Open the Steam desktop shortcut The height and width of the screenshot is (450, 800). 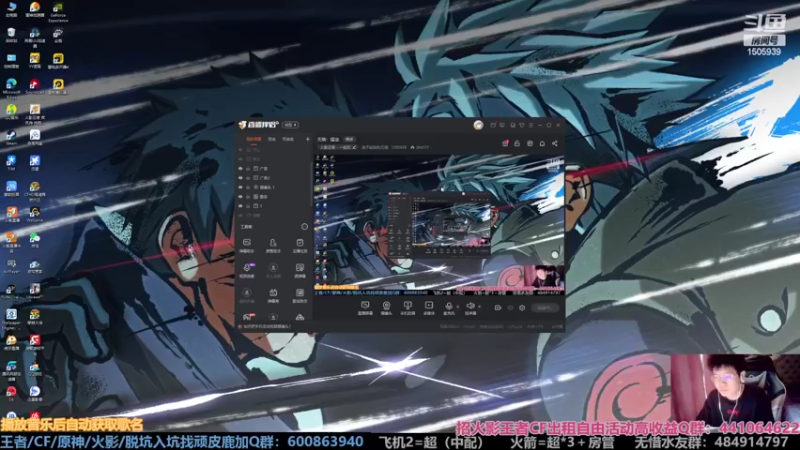11,137
